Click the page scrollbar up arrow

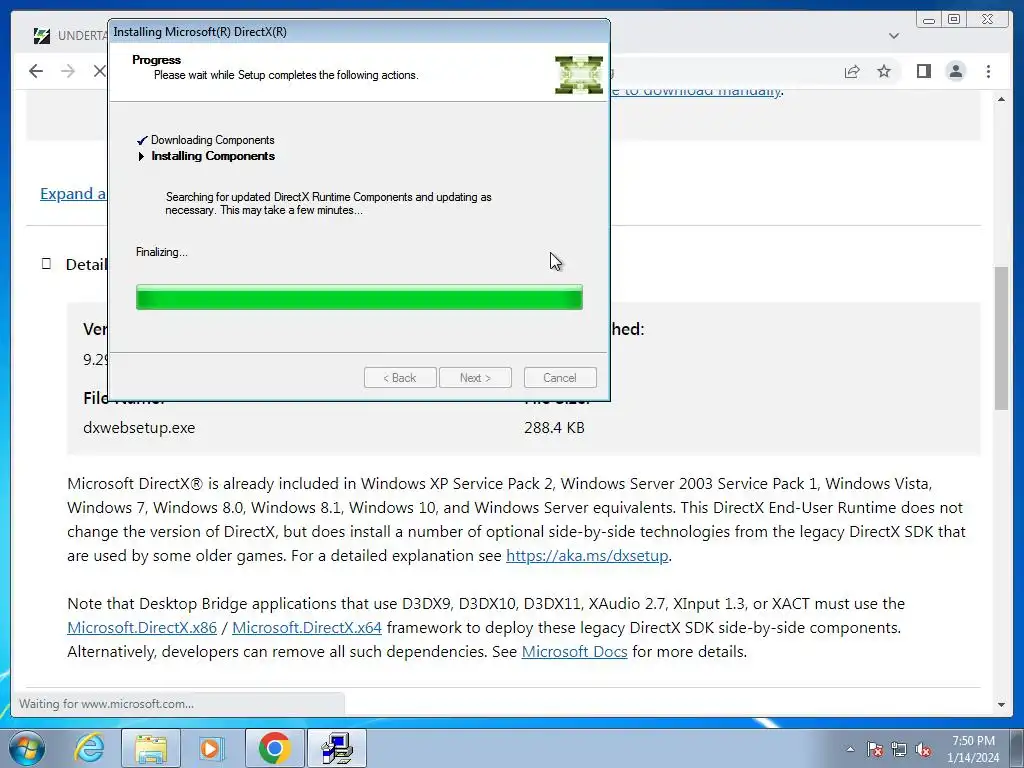coord(1001,99)
